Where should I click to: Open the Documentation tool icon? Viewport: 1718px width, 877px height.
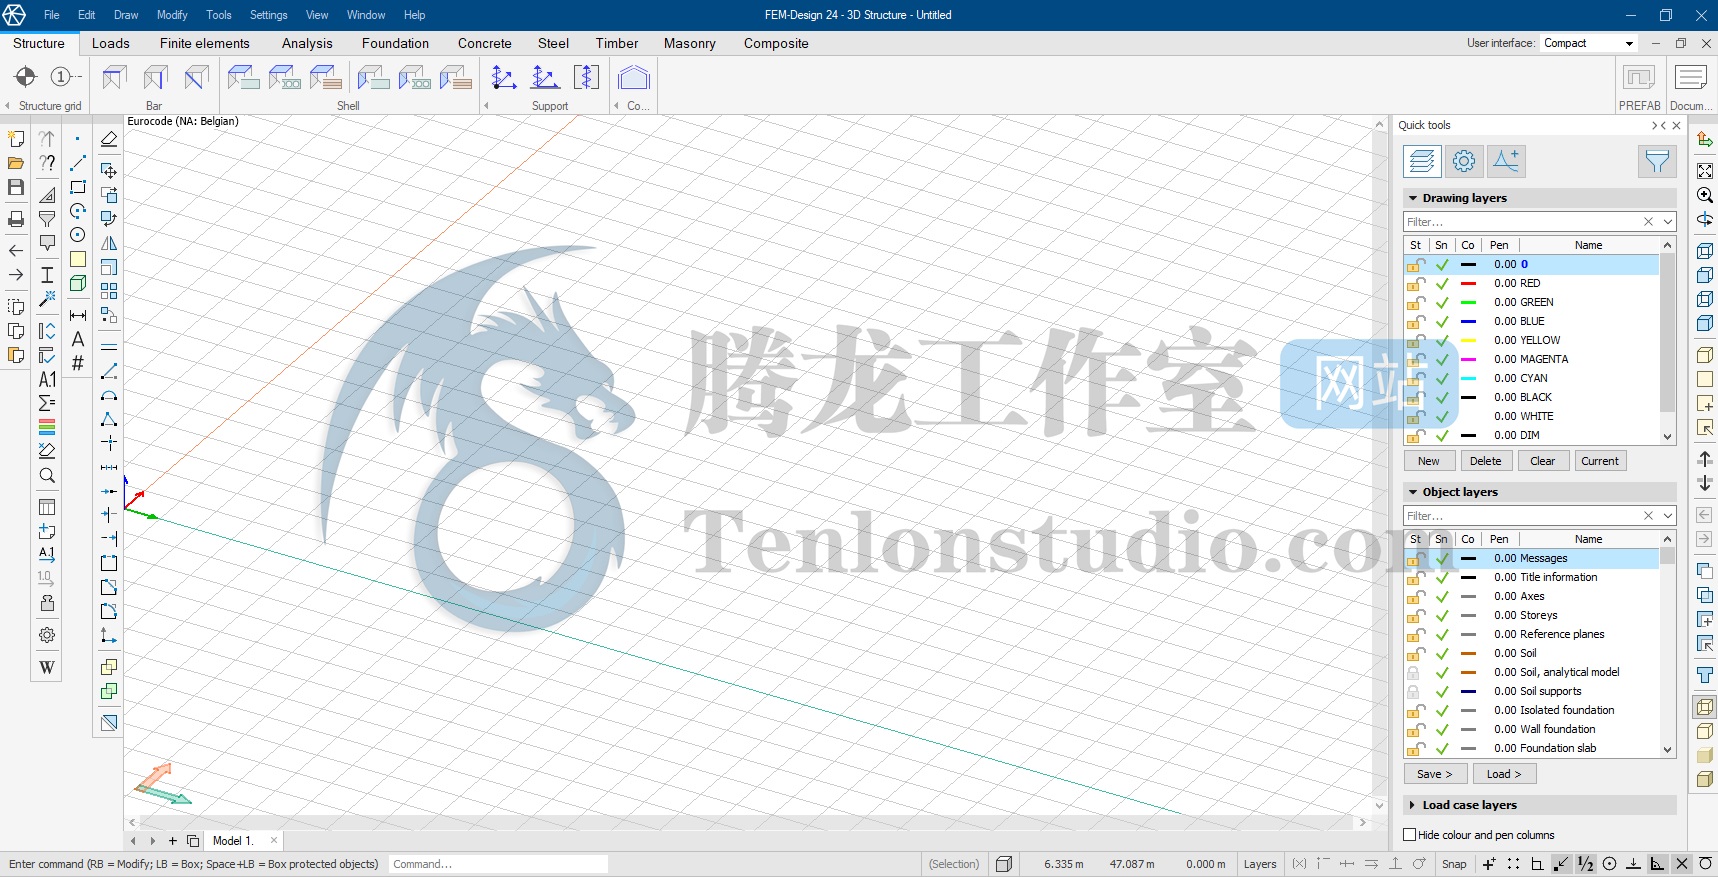coord(1690,78)
